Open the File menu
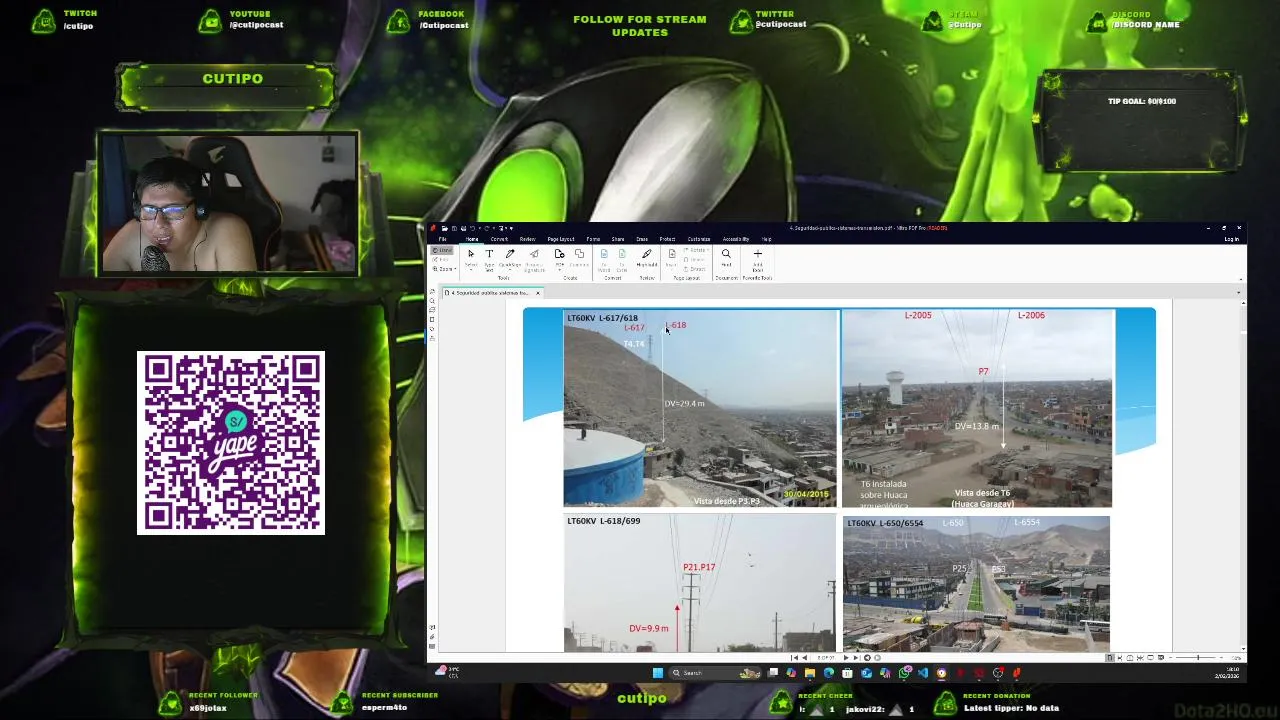 tap(442, 239)
